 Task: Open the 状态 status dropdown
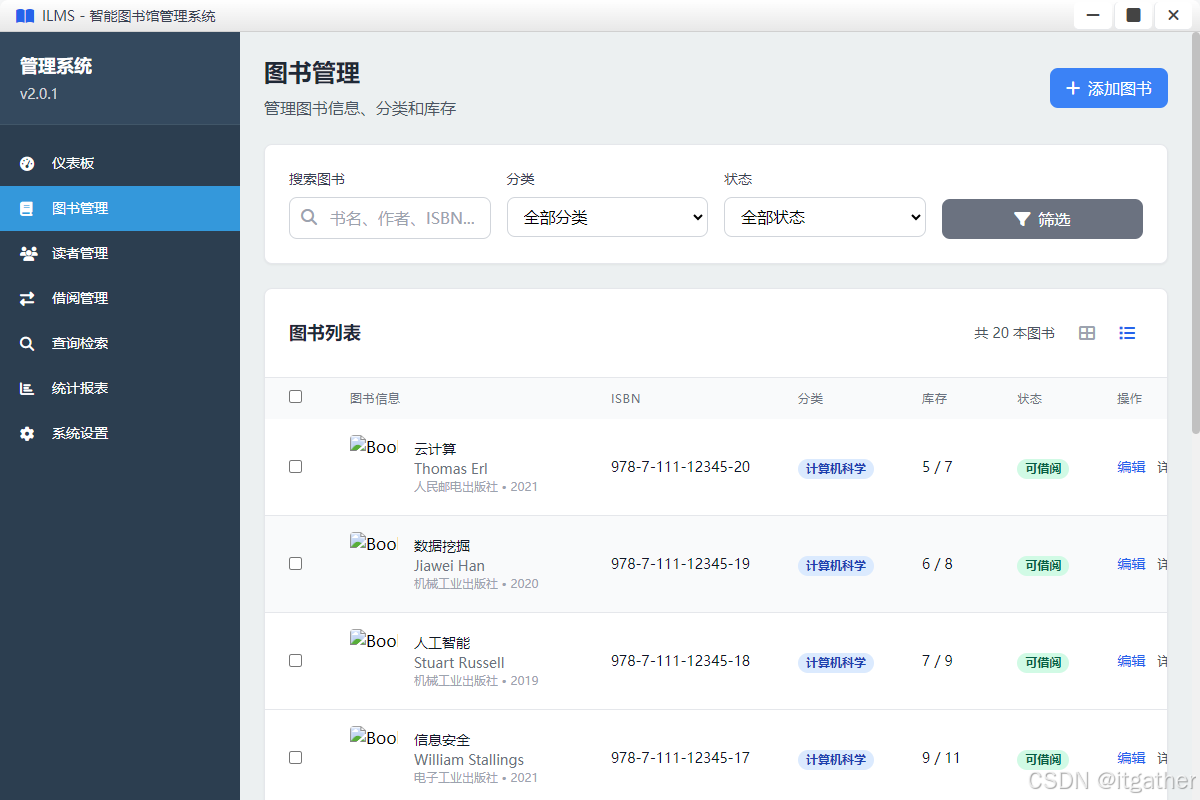tap(824, 217)
